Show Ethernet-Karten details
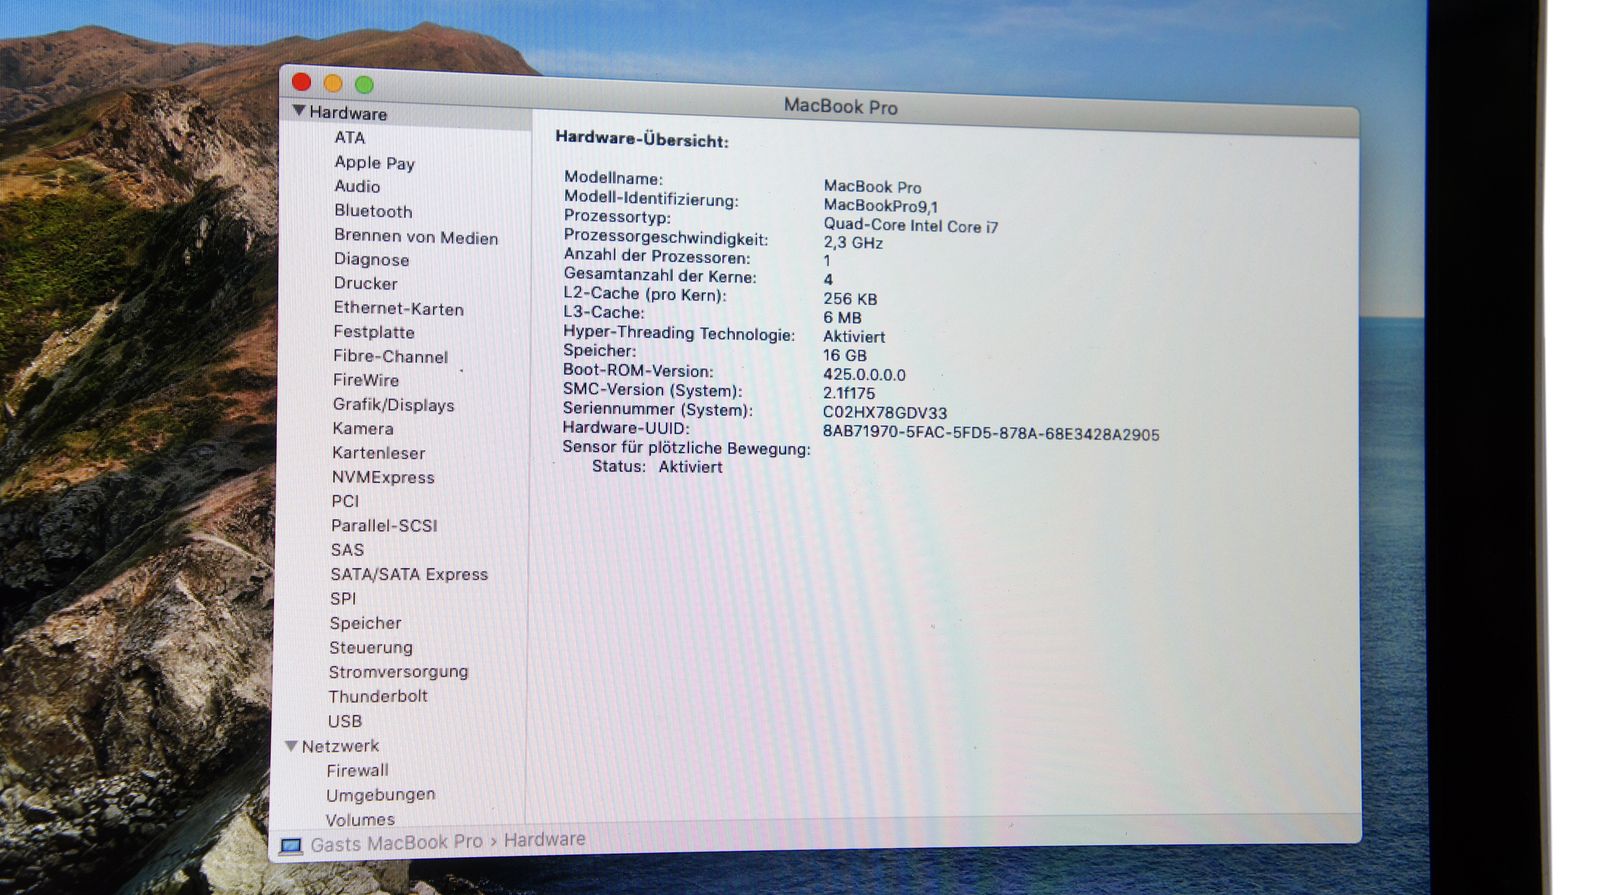This screenshot has width=1600, height=895. pos(399,309)
